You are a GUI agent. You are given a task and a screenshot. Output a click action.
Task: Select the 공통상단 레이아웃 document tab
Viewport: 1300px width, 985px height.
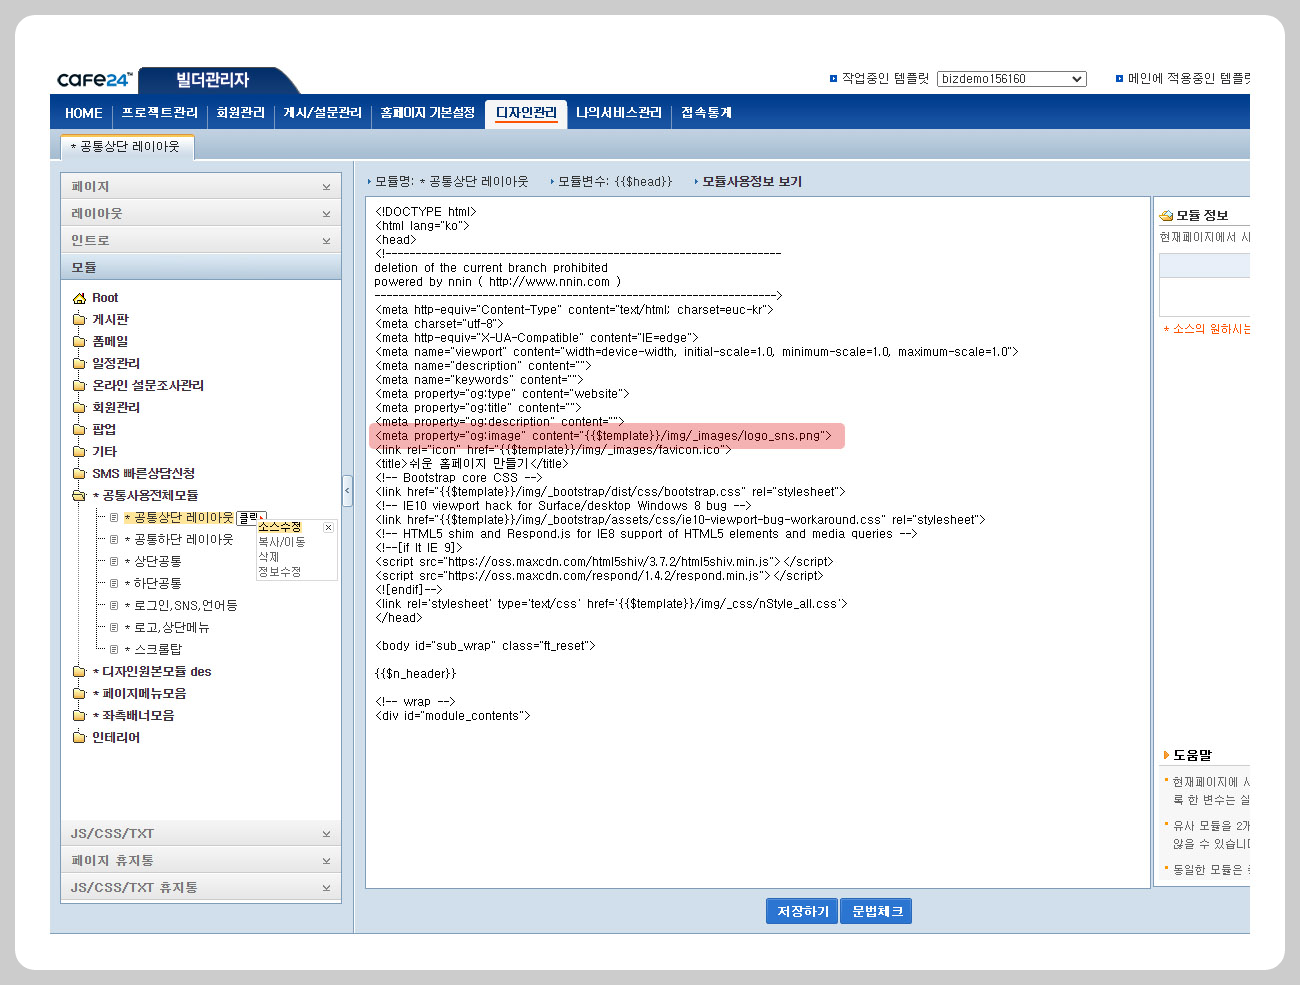pos(126,147)
